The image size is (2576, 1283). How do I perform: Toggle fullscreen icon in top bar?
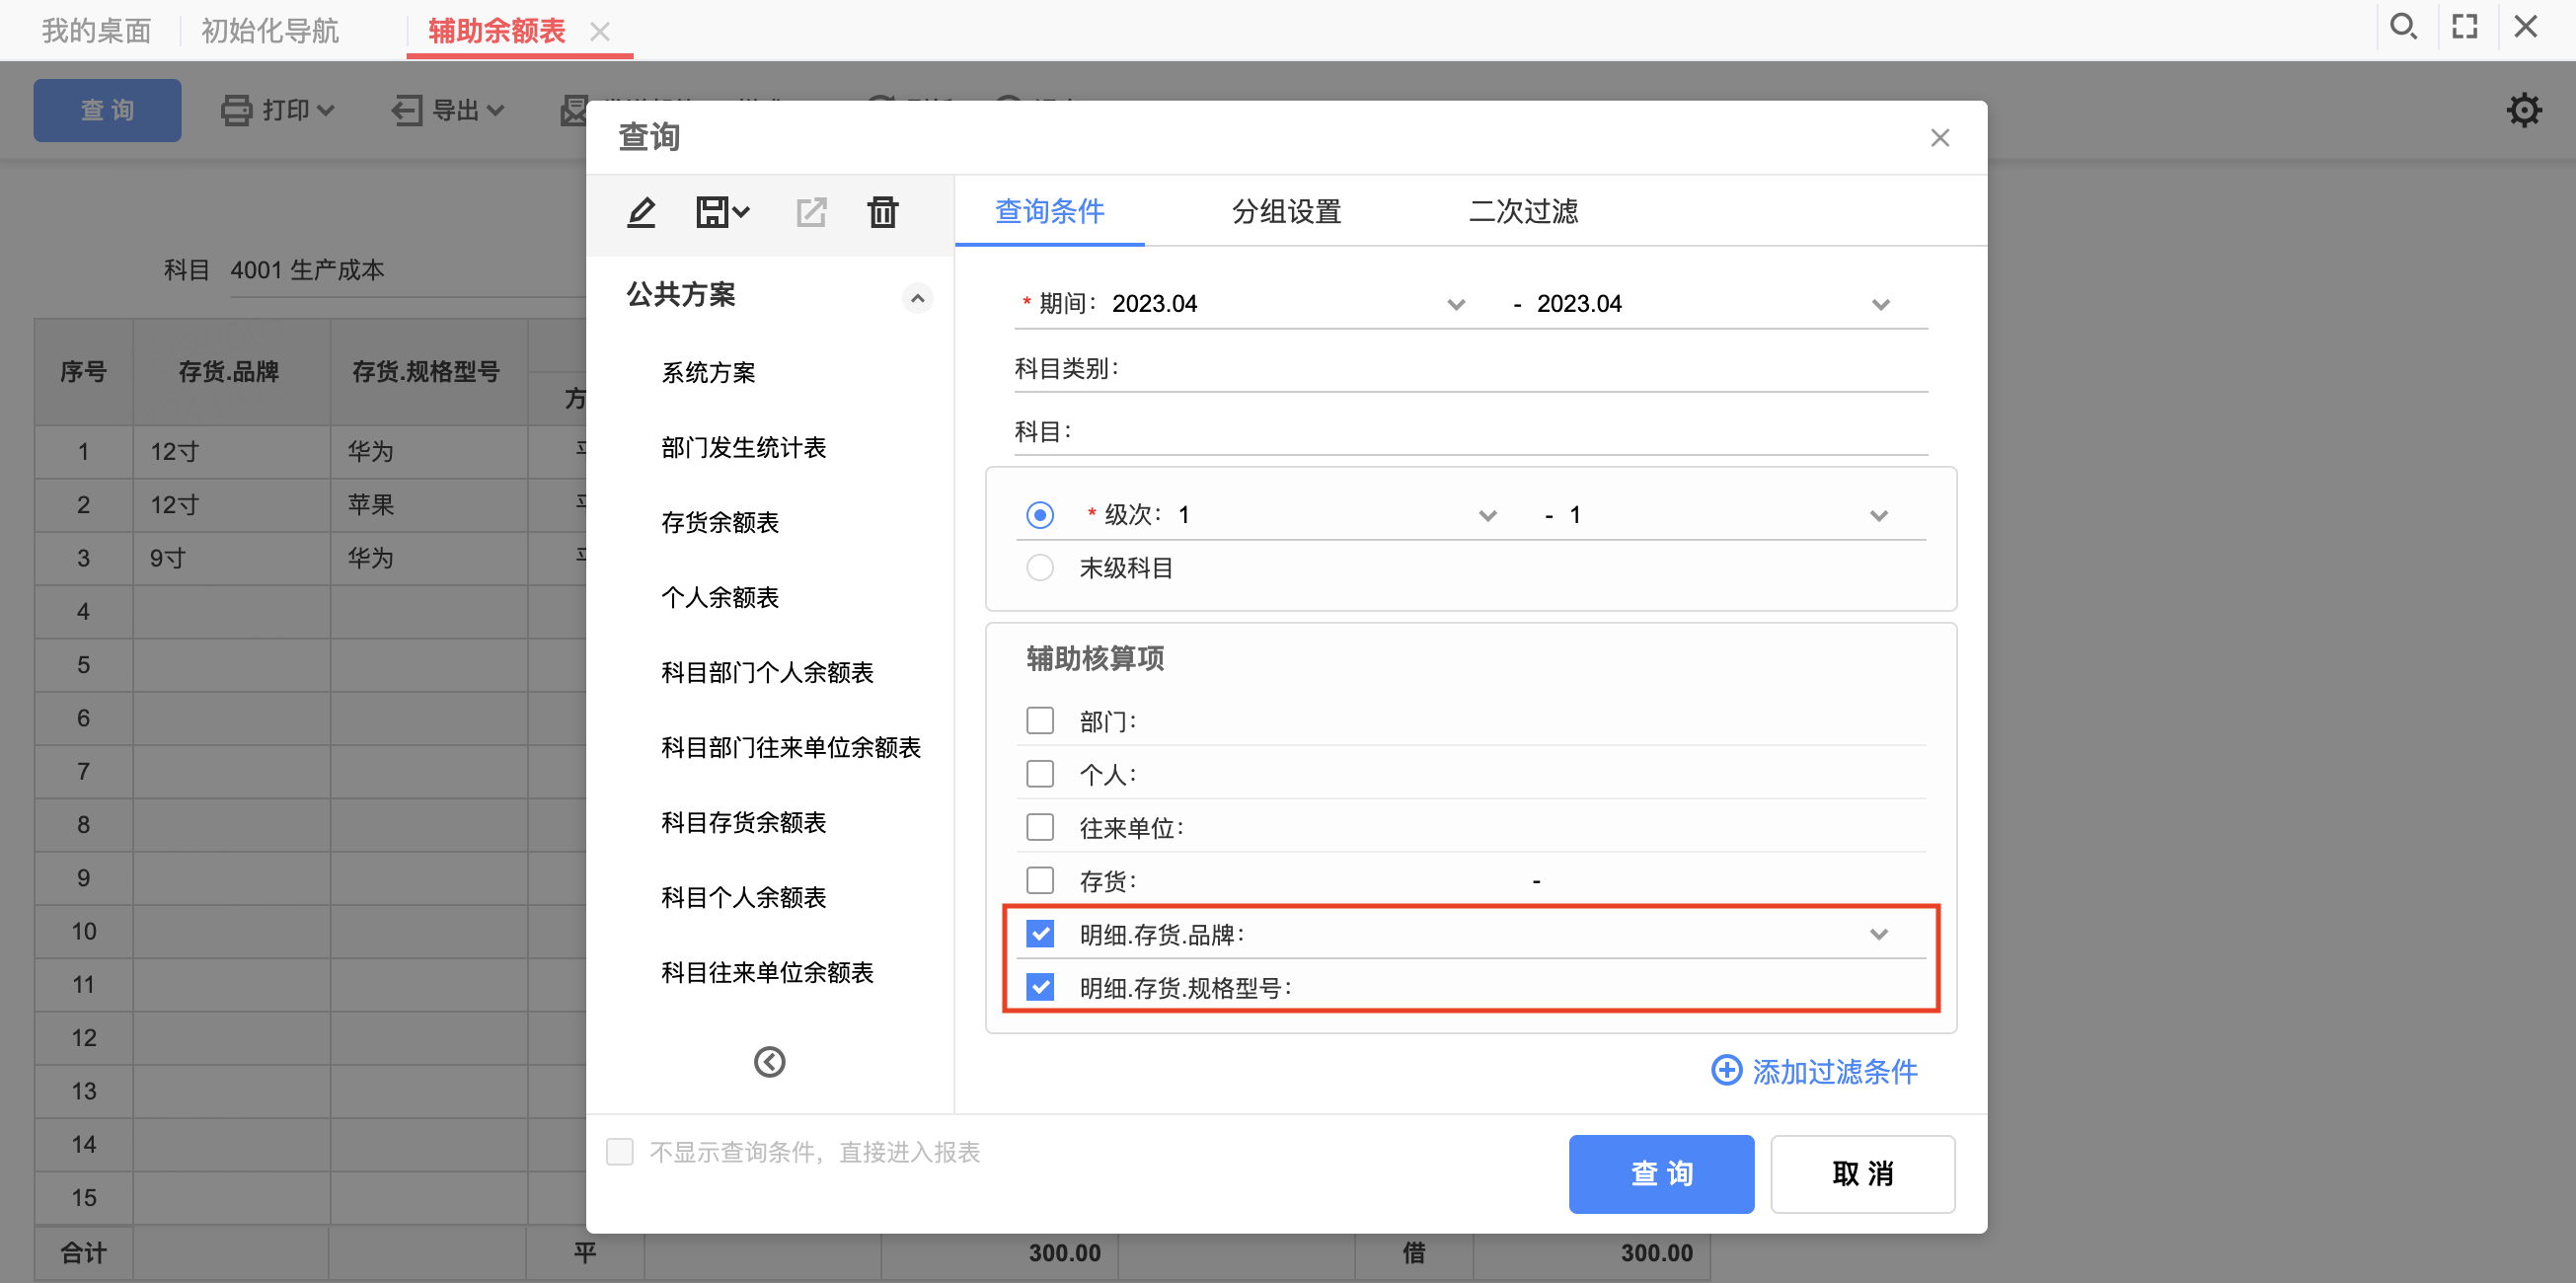coord(2464,27)
